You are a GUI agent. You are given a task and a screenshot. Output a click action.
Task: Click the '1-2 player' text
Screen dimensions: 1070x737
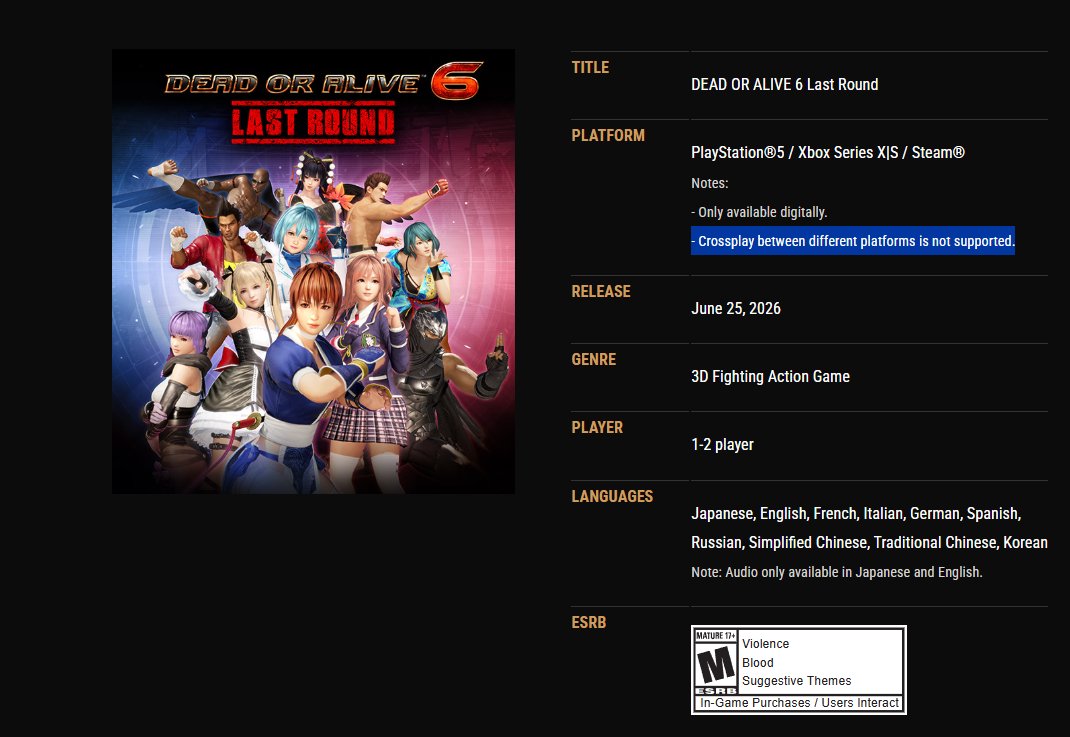click(x=723, y=445)
